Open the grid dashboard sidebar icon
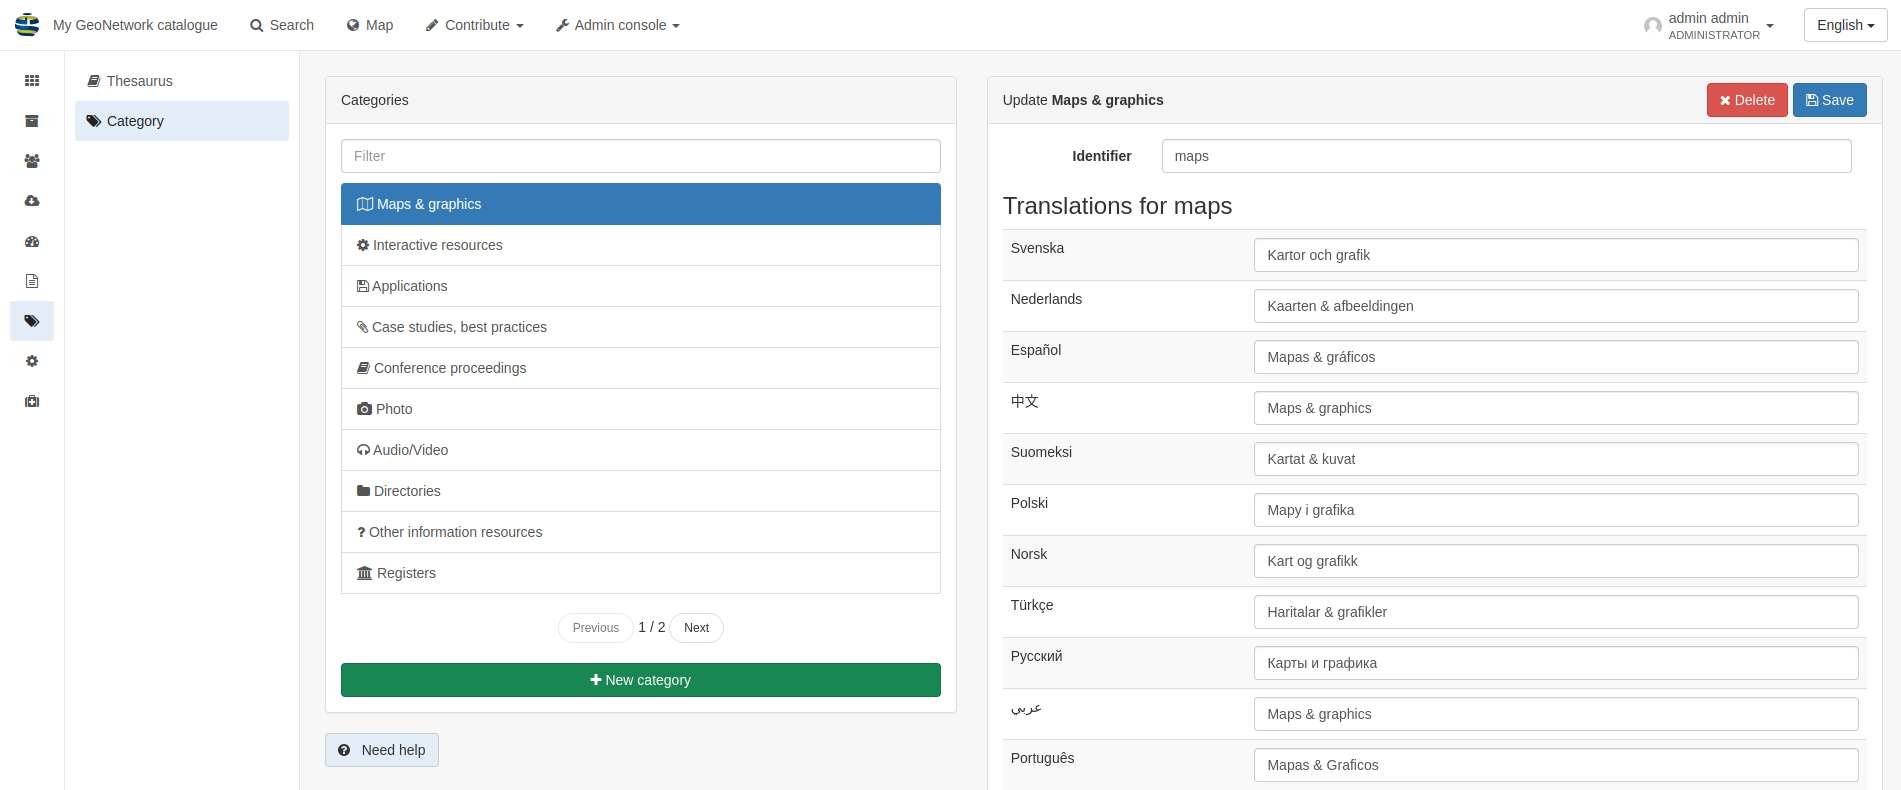Viewport: 1901px width, 790px height. pyautogui.click(x=32, y=81)
